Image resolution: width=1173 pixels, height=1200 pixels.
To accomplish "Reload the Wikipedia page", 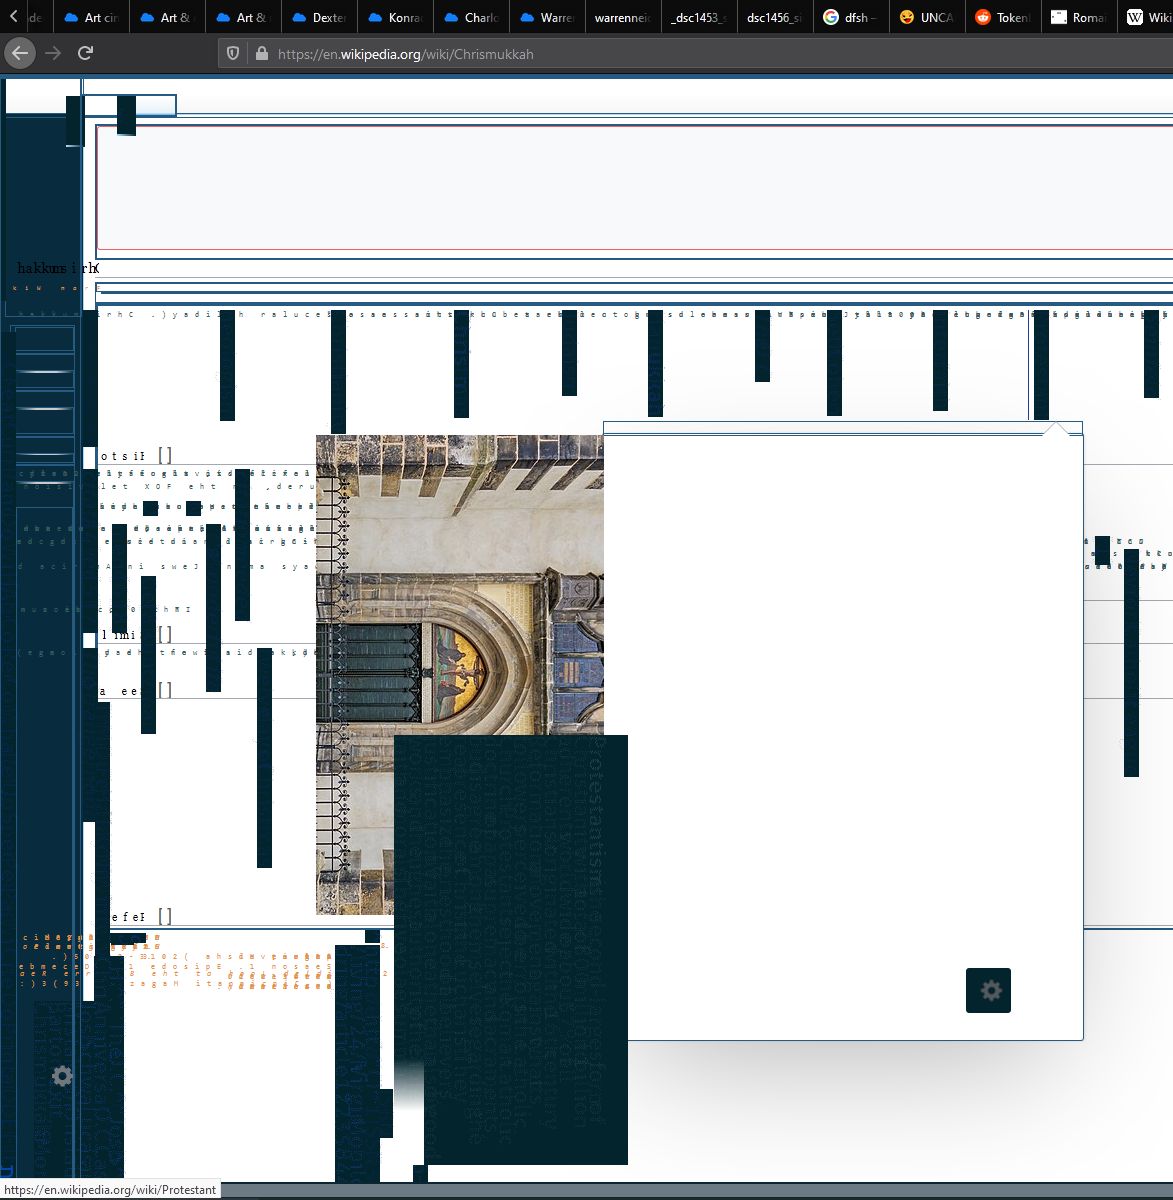I will point(86,53).
